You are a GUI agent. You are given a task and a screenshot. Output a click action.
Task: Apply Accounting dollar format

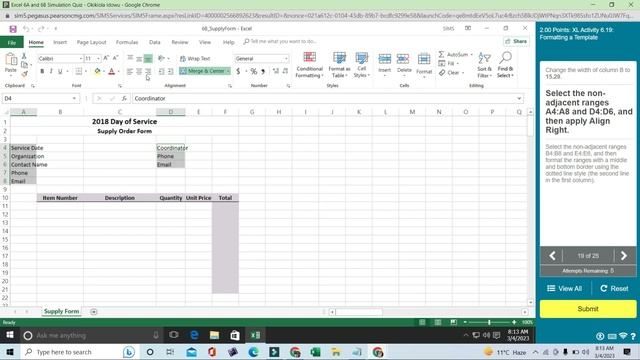238,71
